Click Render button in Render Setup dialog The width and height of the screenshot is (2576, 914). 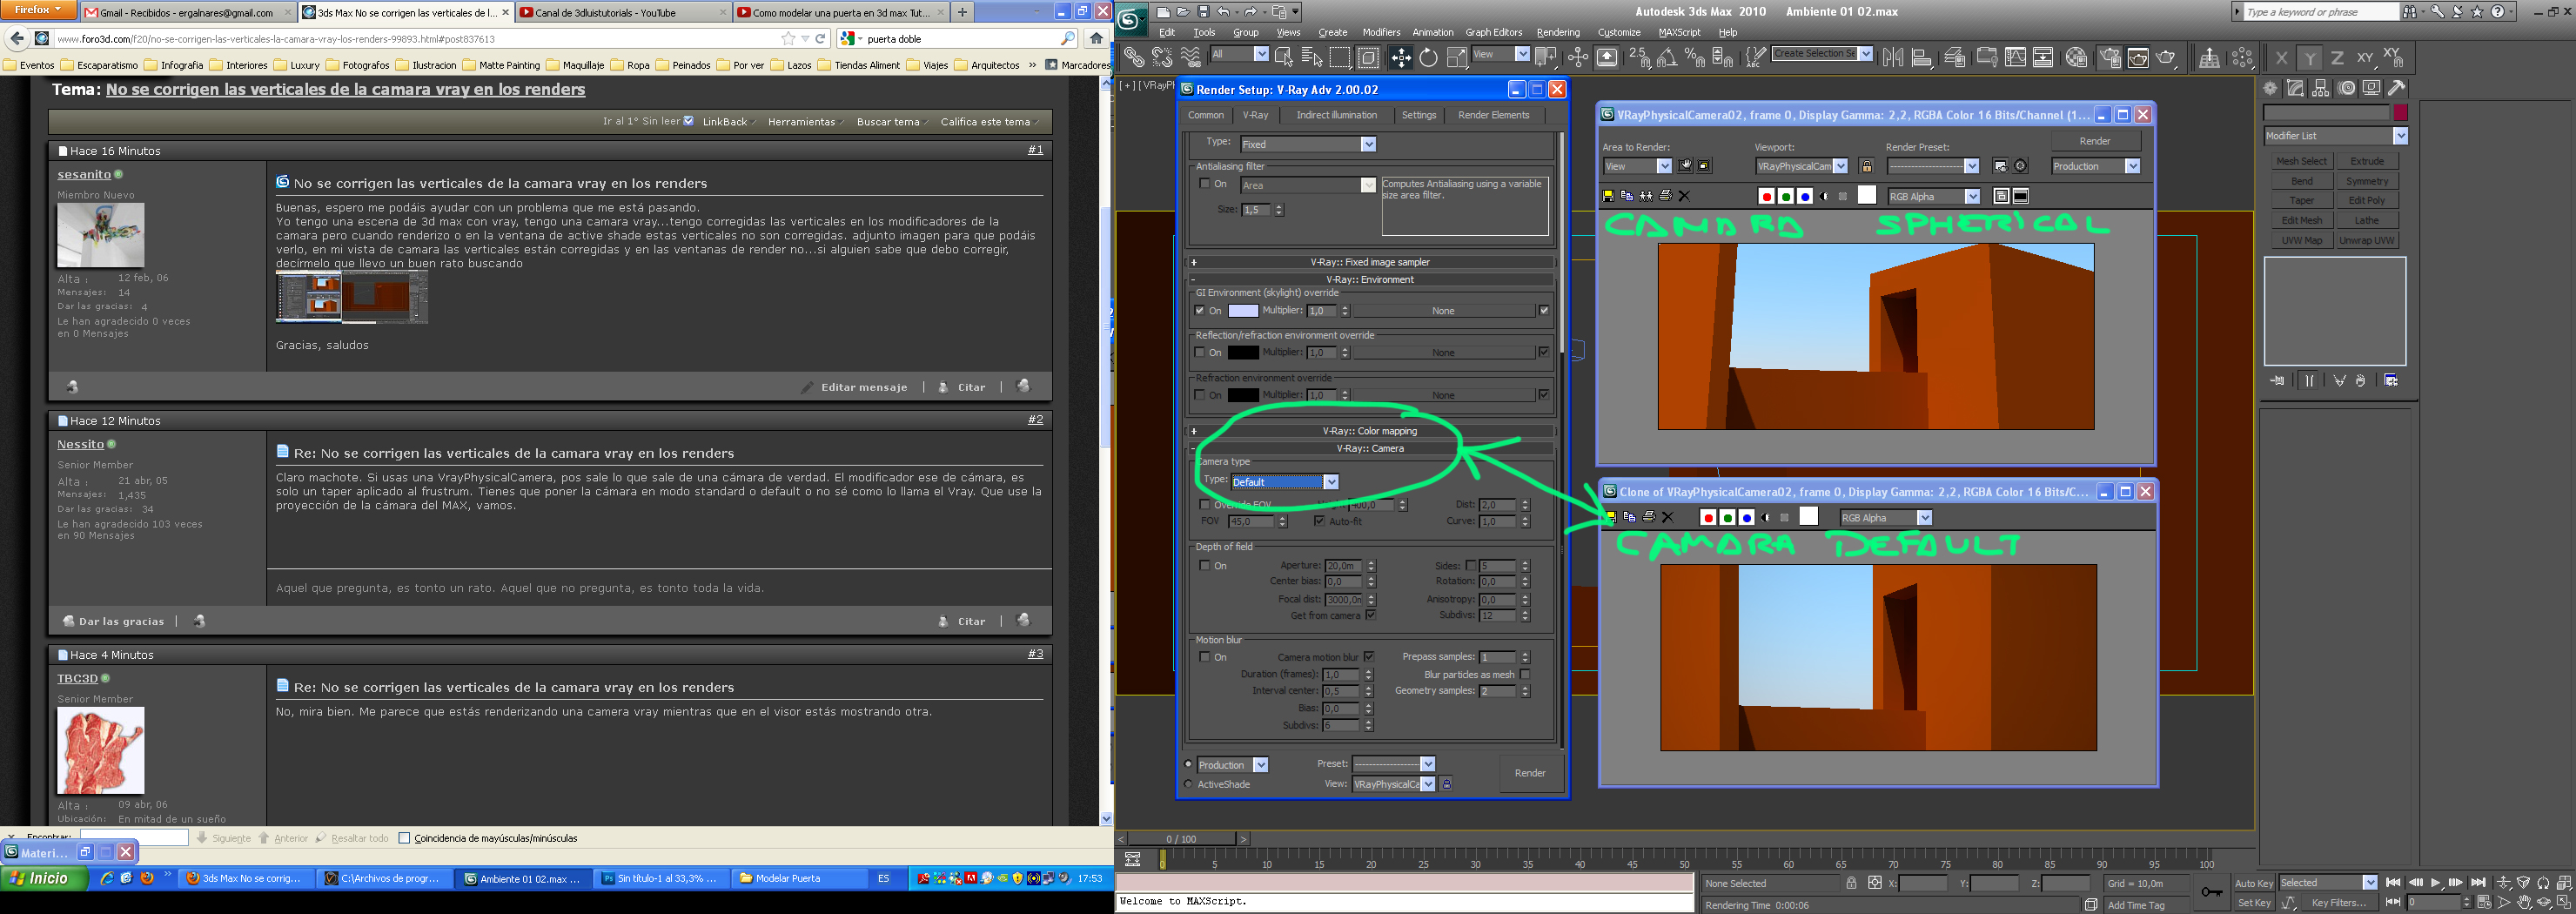pyautogui.click(x=1529, y=773)
